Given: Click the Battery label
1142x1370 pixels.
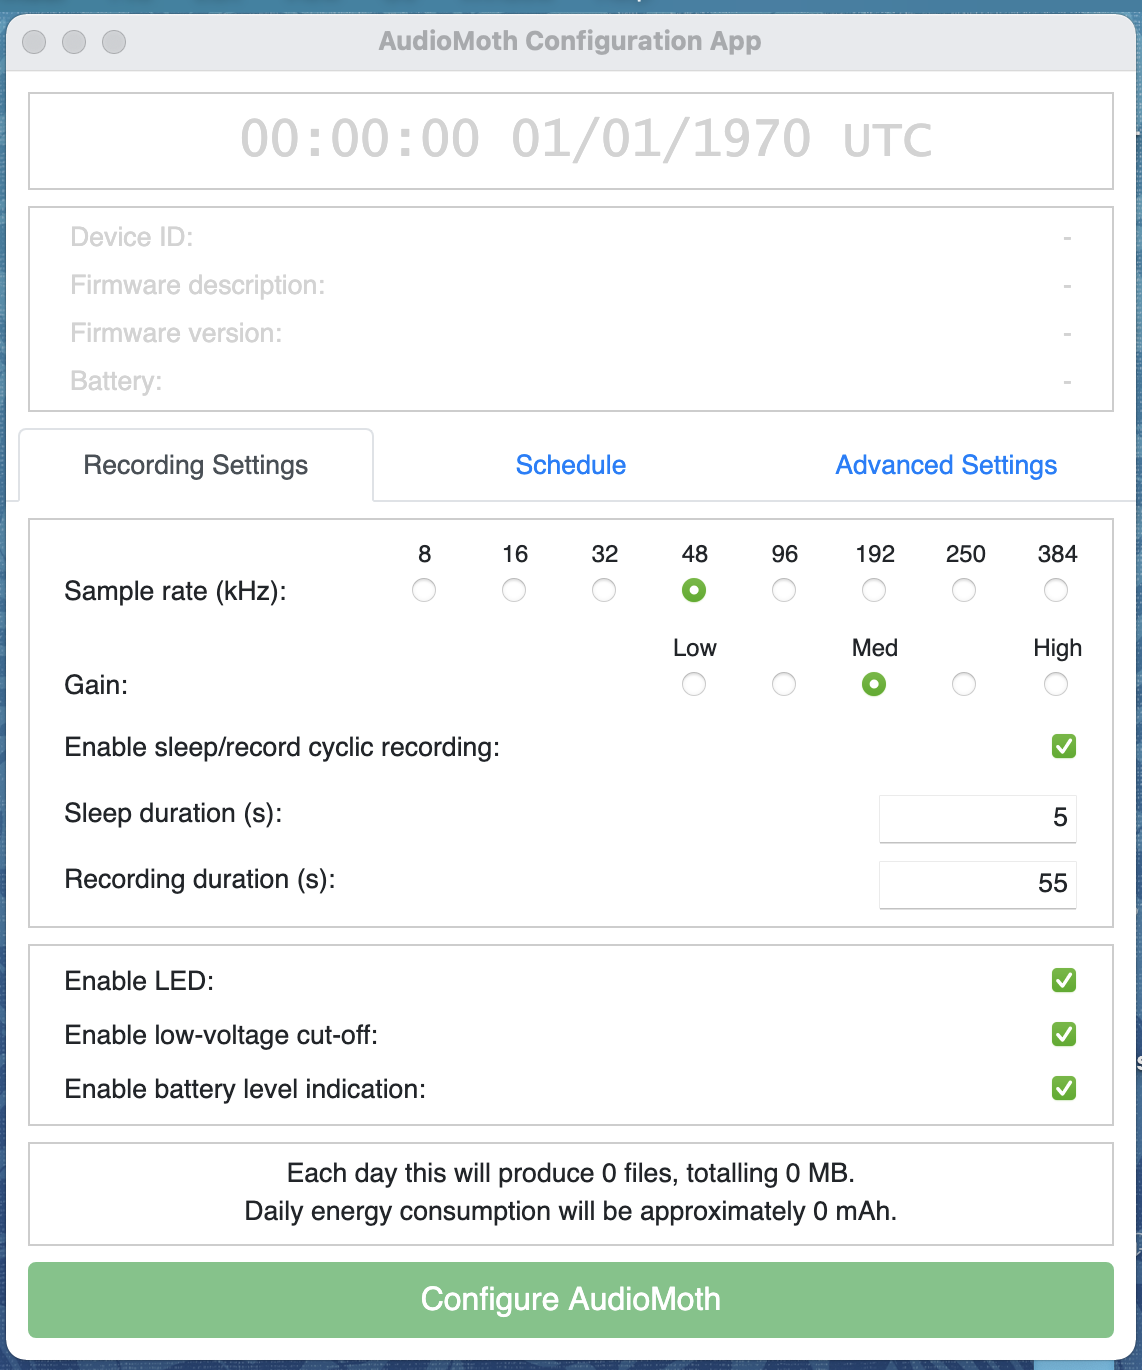Looking at the screenshot, I should 116,381.
